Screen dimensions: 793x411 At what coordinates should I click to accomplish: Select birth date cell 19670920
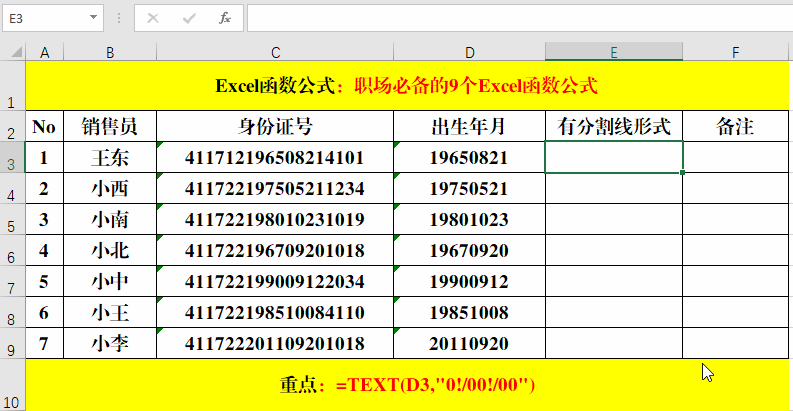(469, 250)
